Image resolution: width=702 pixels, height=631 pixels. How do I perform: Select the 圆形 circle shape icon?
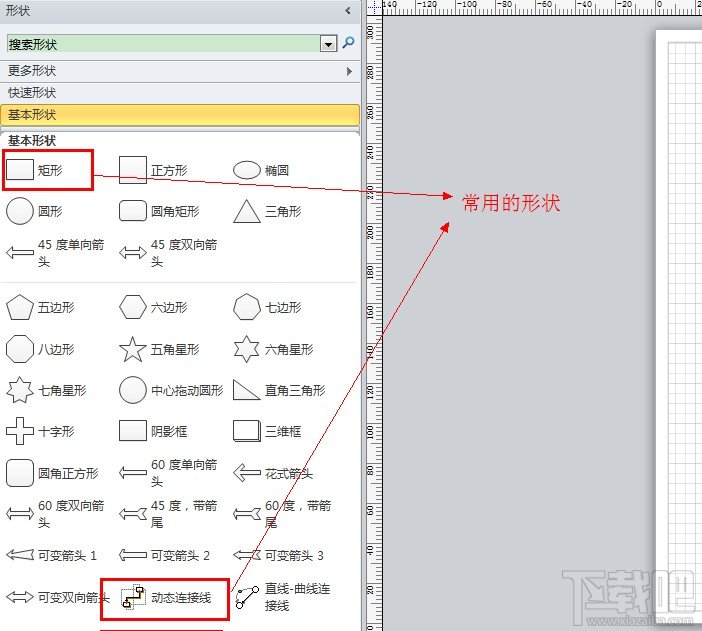click(20, 211)
